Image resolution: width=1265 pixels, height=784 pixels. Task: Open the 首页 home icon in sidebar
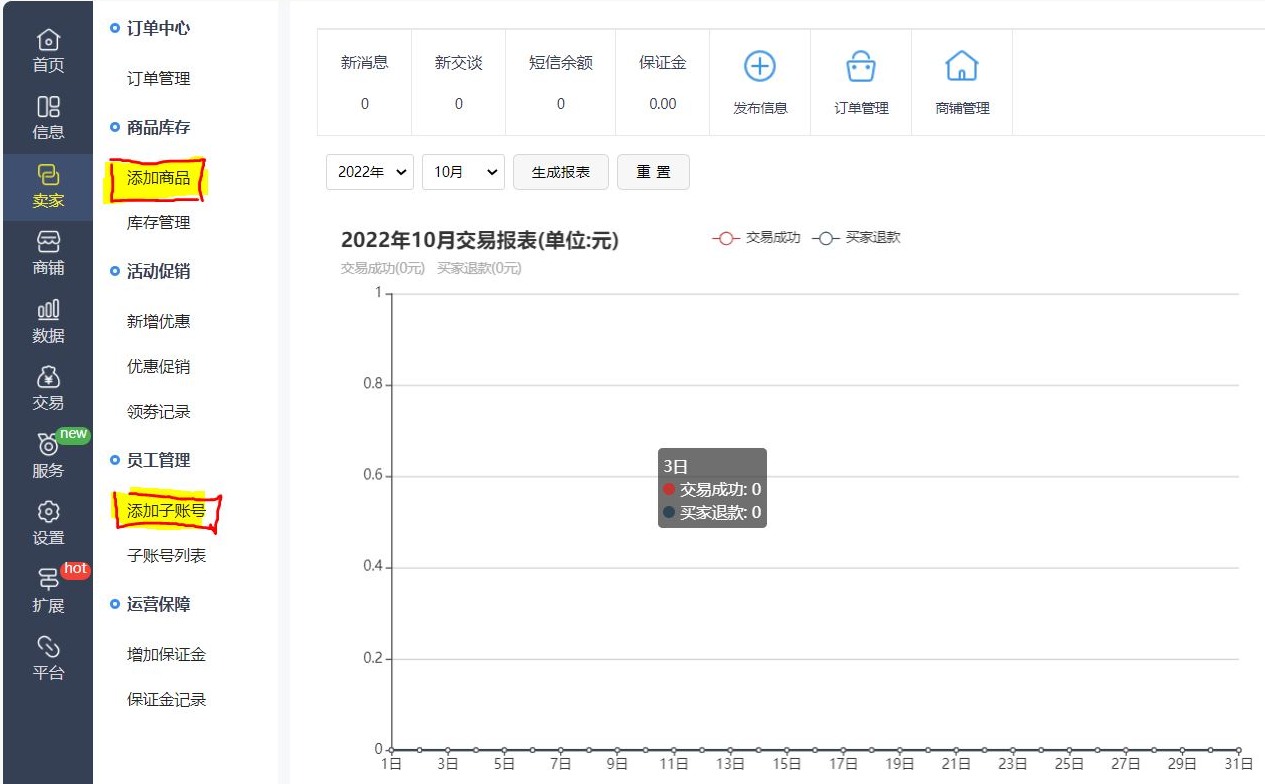(48, 41)
